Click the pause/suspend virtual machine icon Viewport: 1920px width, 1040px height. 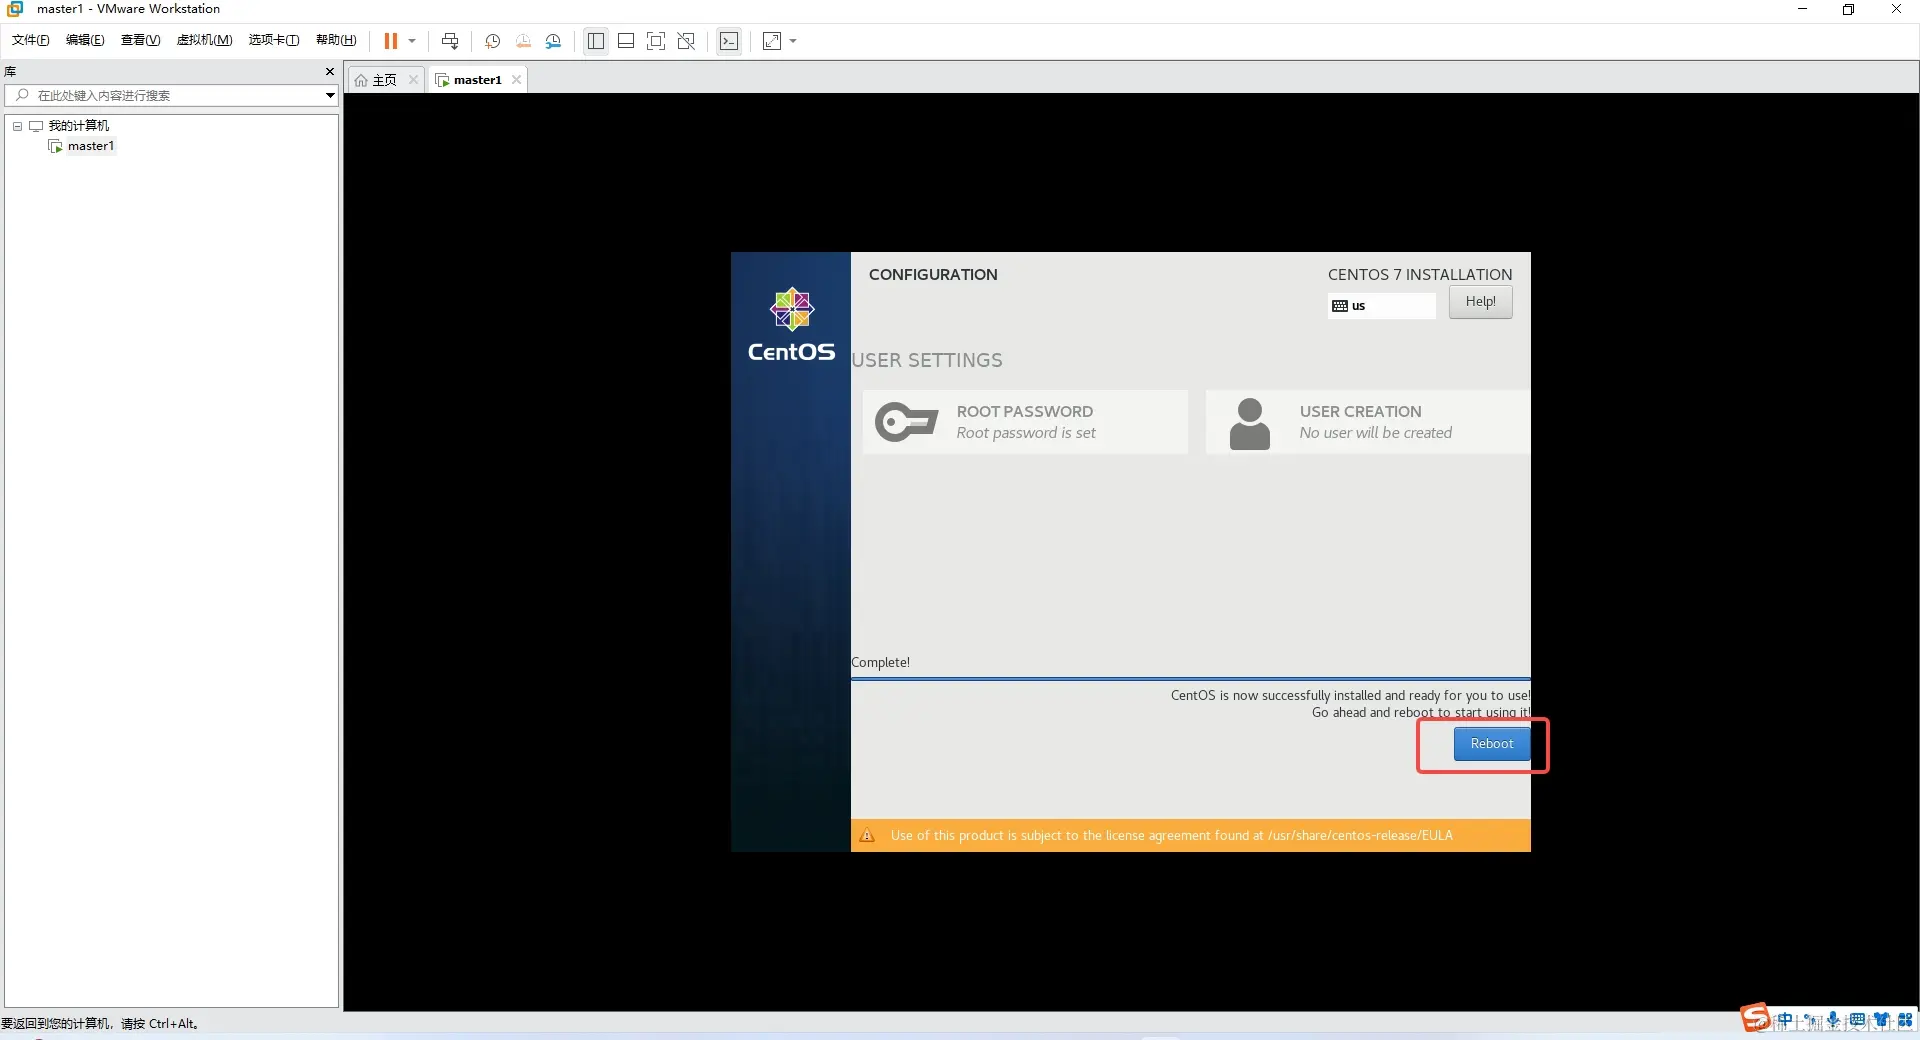tap(391, 41)
